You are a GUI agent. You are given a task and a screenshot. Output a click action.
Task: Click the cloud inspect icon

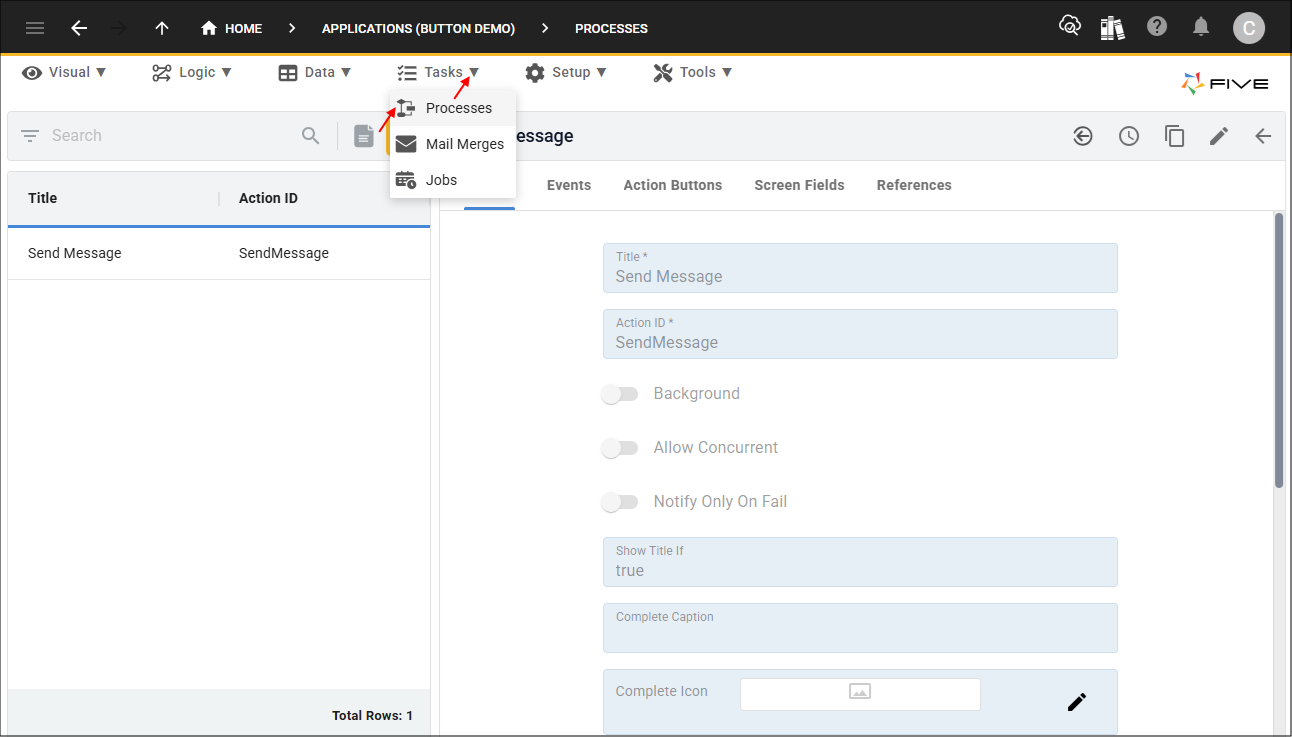tap(1070, 27)
